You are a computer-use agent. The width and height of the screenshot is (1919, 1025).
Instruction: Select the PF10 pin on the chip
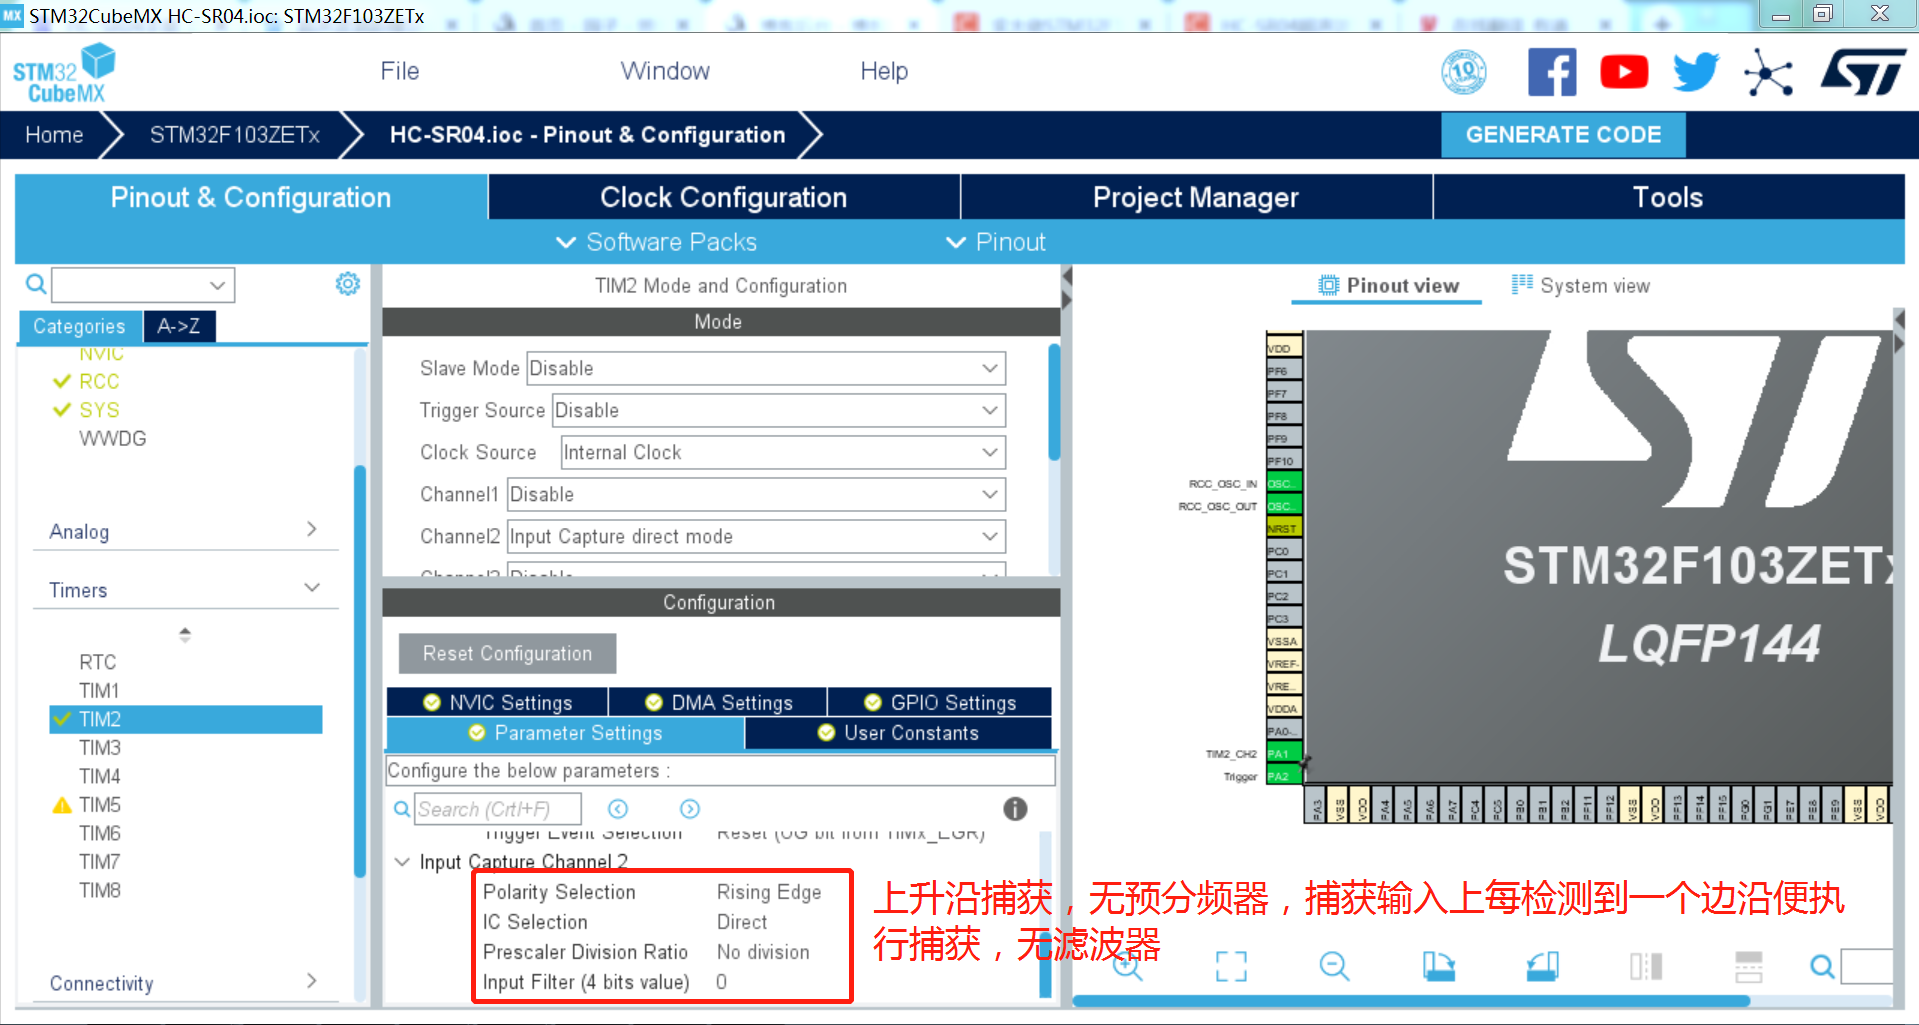(x=1284, y=461)
